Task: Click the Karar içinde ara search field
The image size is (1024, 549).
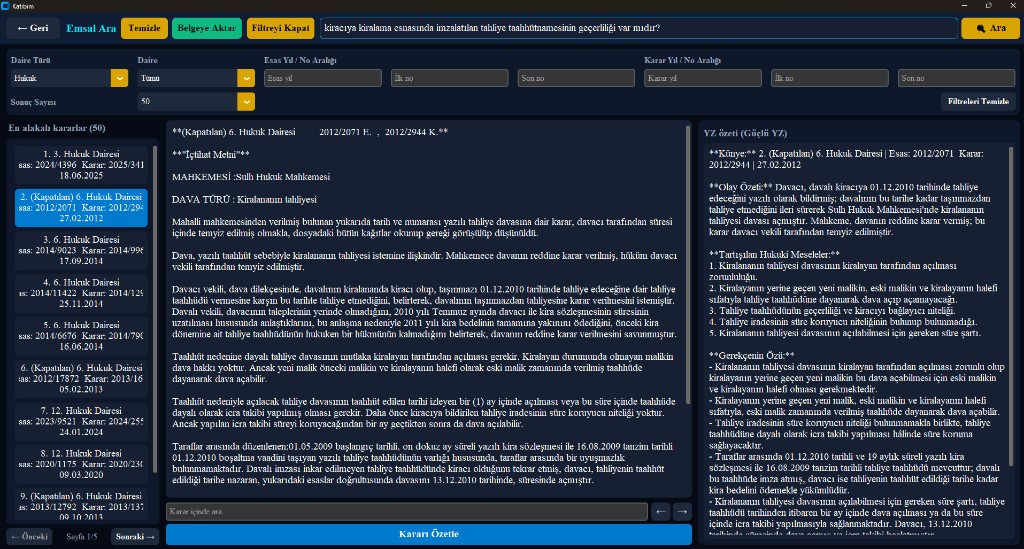Action: pyautogui.click(x=407, y=511)
